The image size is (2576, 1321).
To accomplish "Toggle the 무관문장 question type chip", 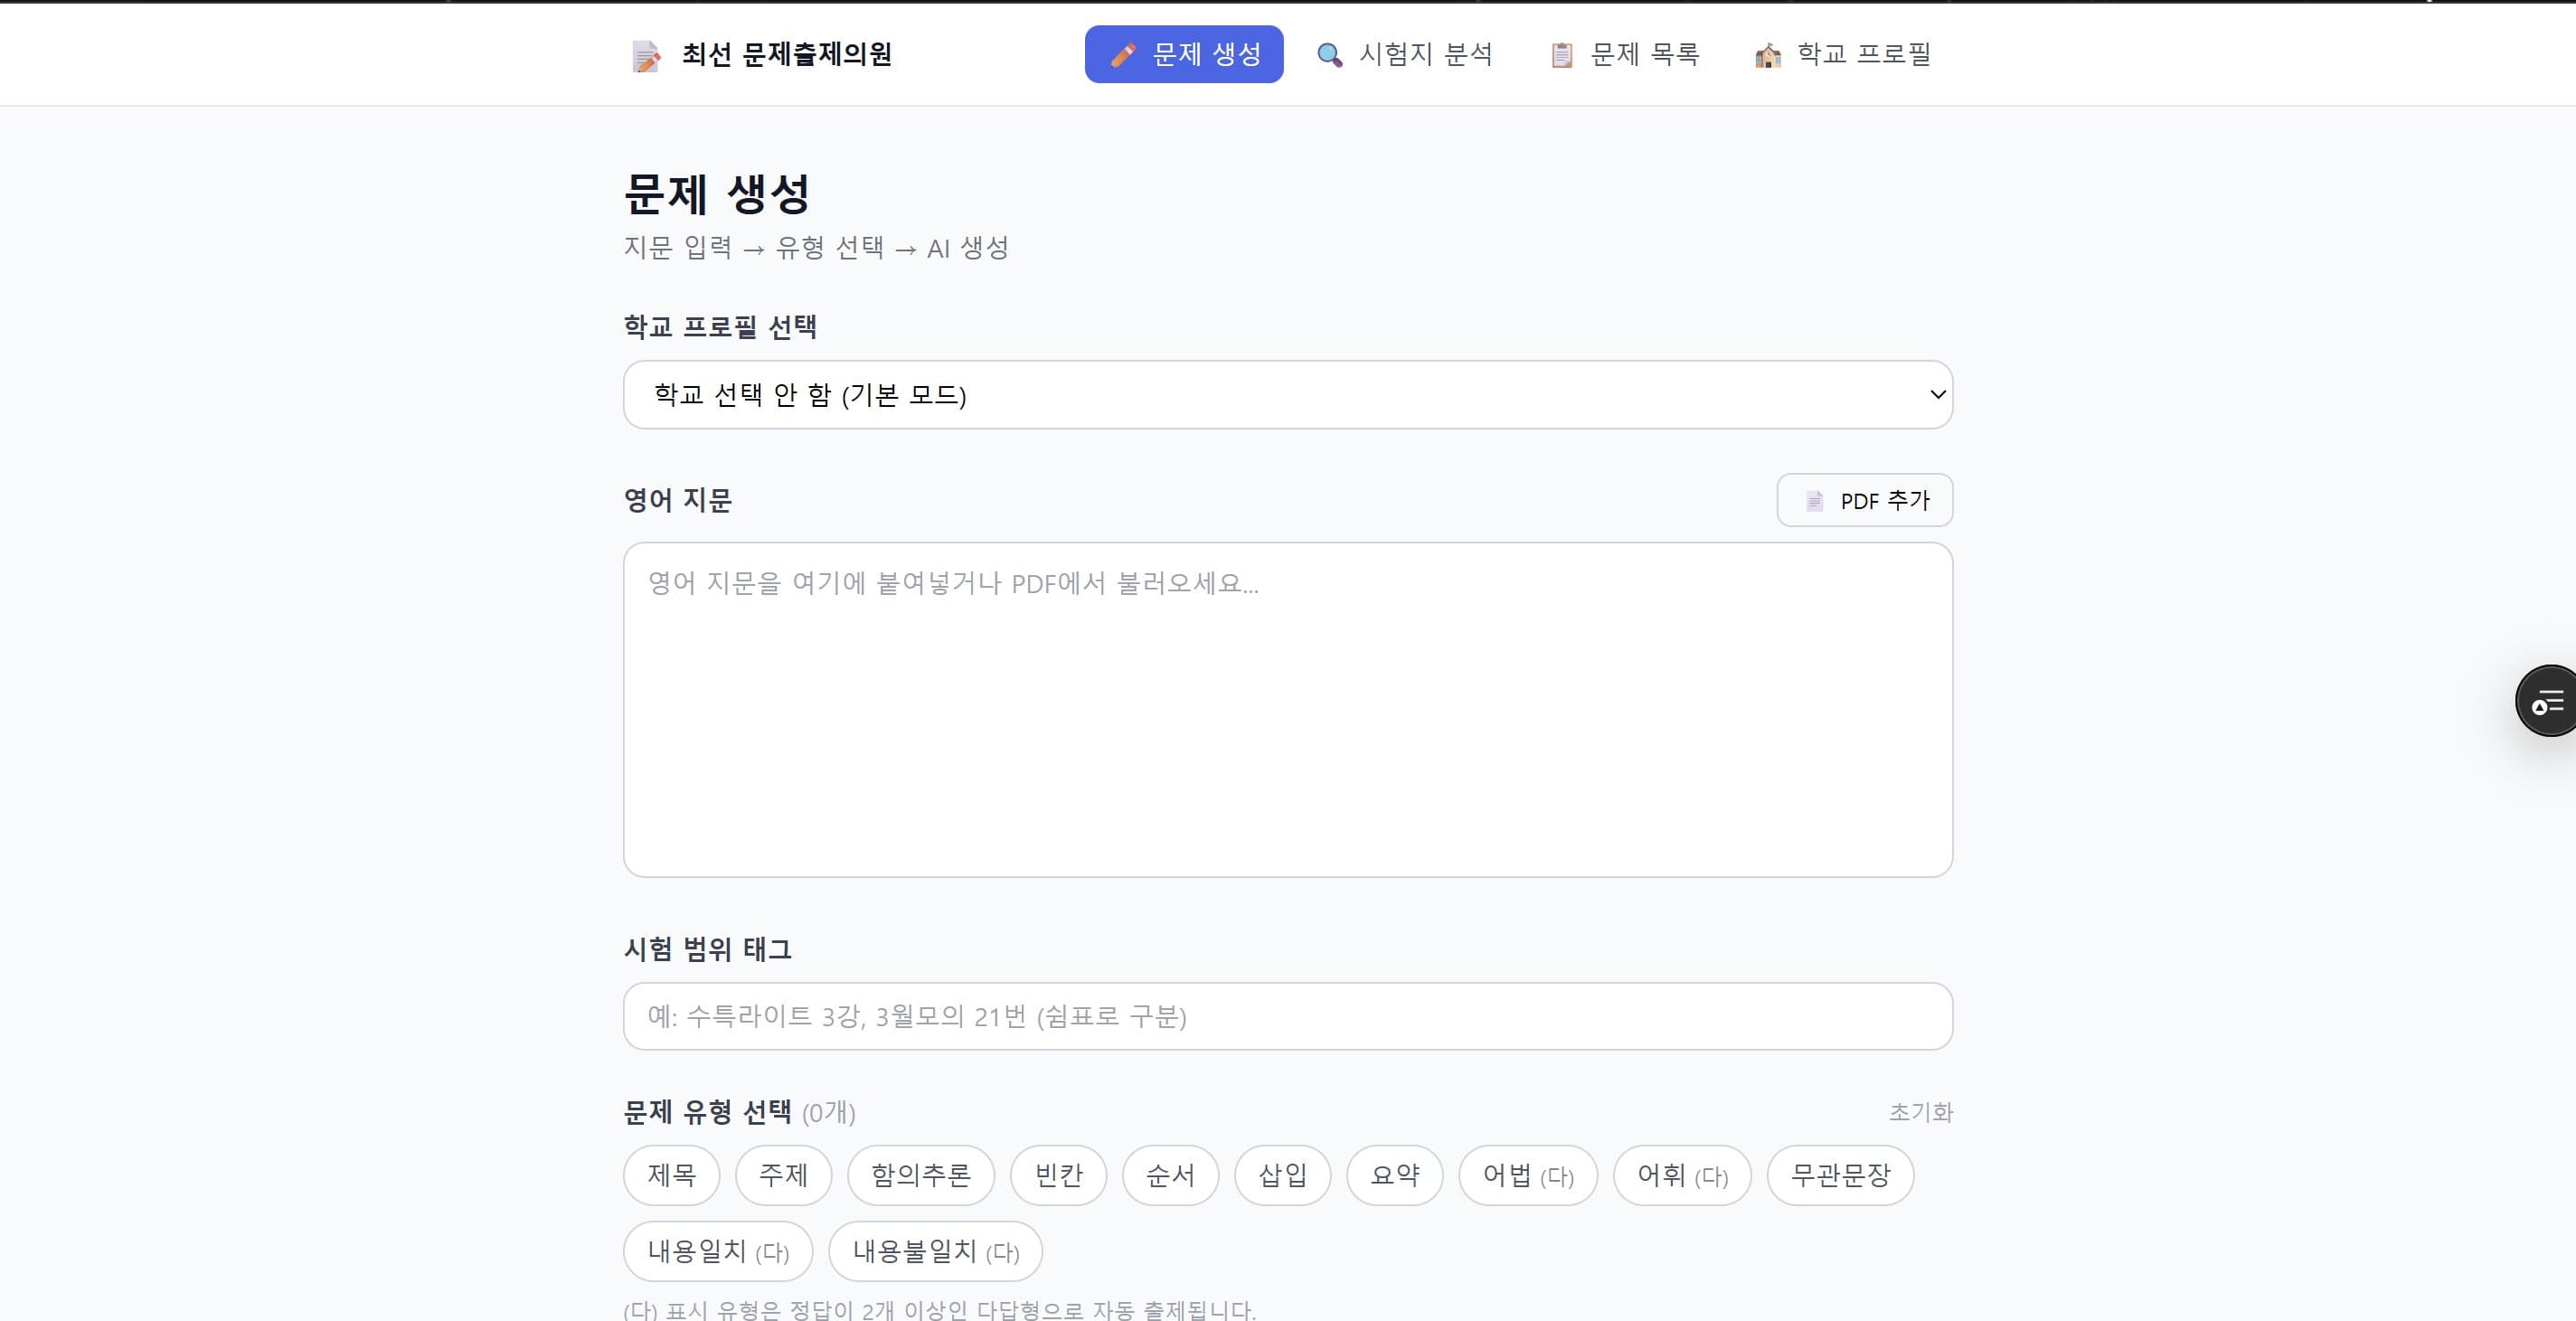I will 1841,1175.
